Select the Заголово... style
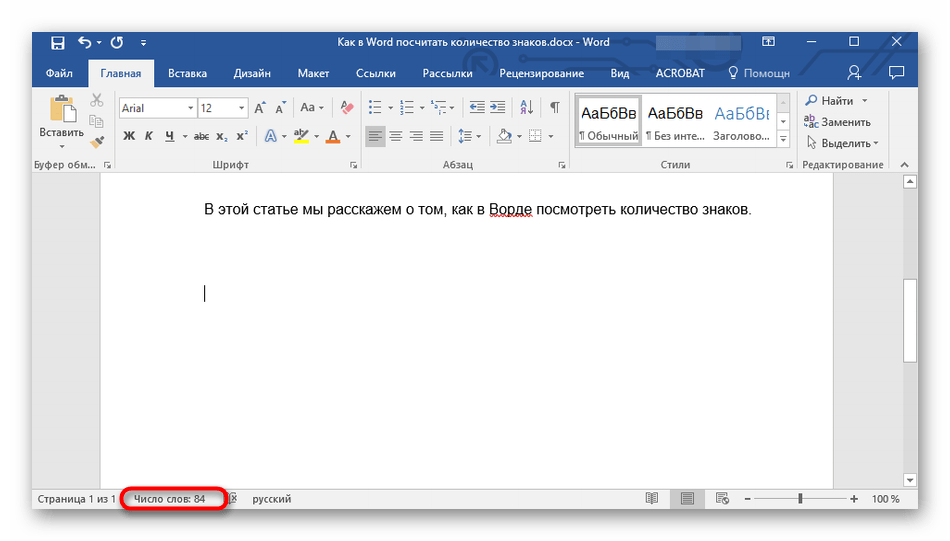Screen dimensions: 950x541 click(x=742, y=122)
